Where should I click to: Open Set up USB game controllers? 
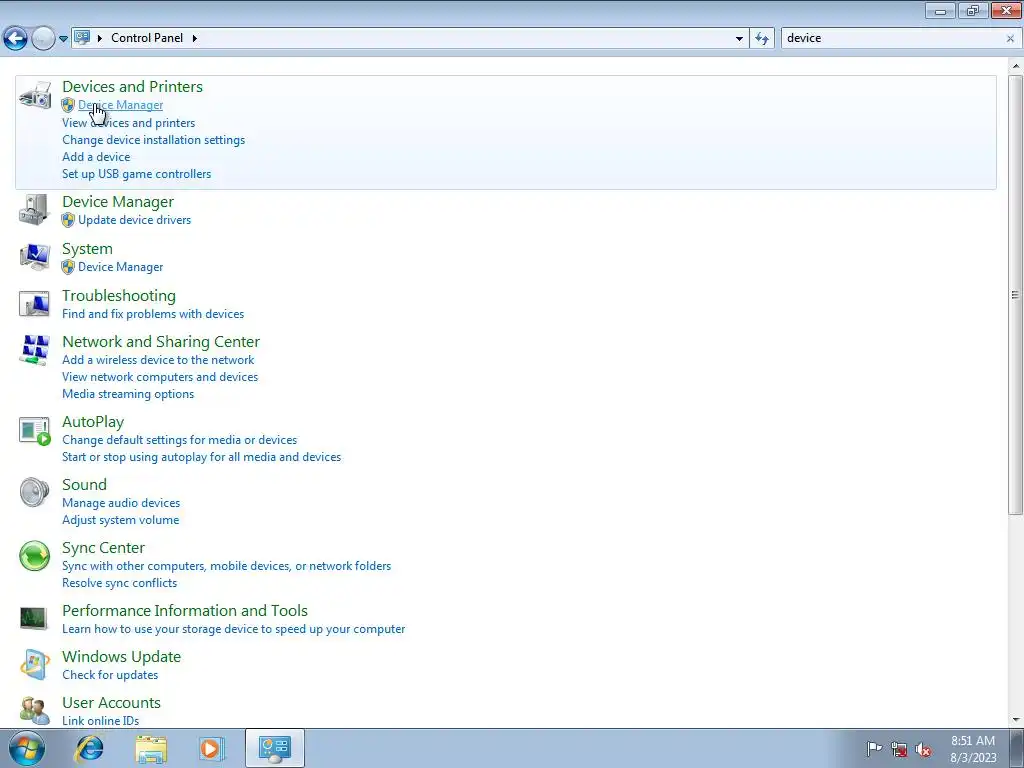(136, 174)
